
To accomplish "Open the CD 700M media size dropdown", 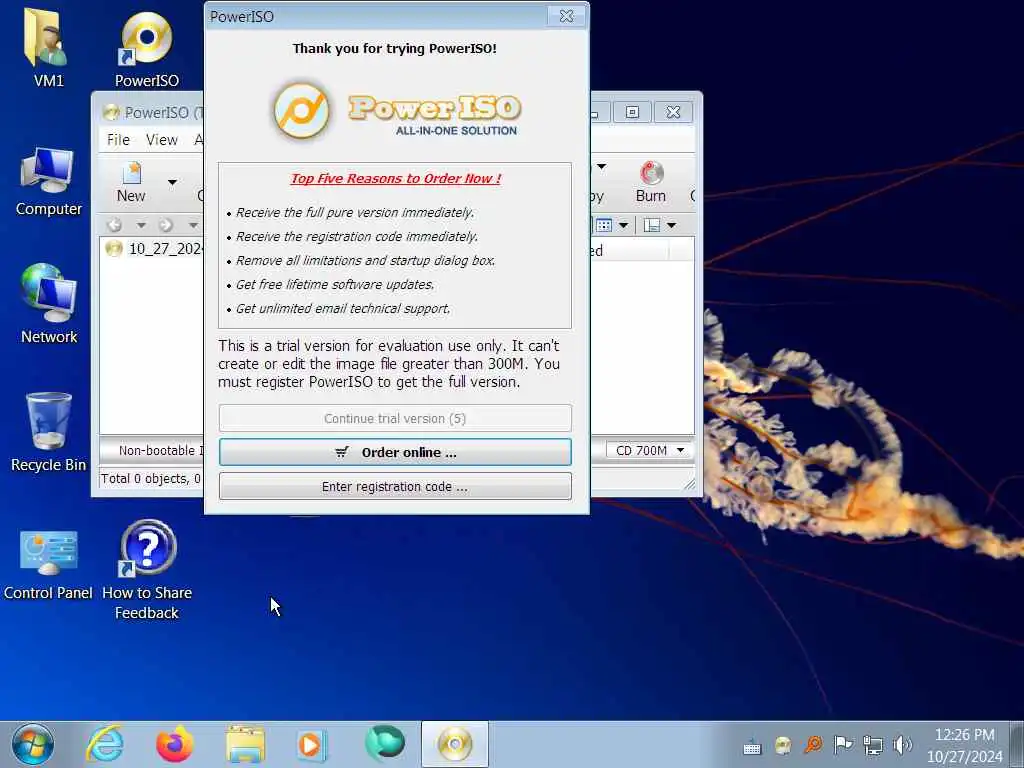I will [x=650, y=451].
